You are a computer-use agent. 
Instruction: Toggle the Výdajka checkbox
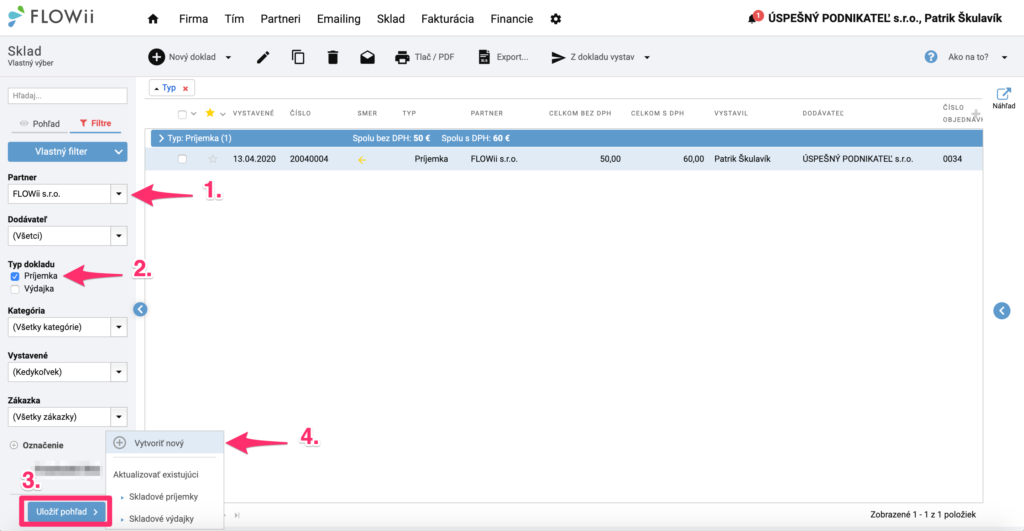[x=15, y=289]
